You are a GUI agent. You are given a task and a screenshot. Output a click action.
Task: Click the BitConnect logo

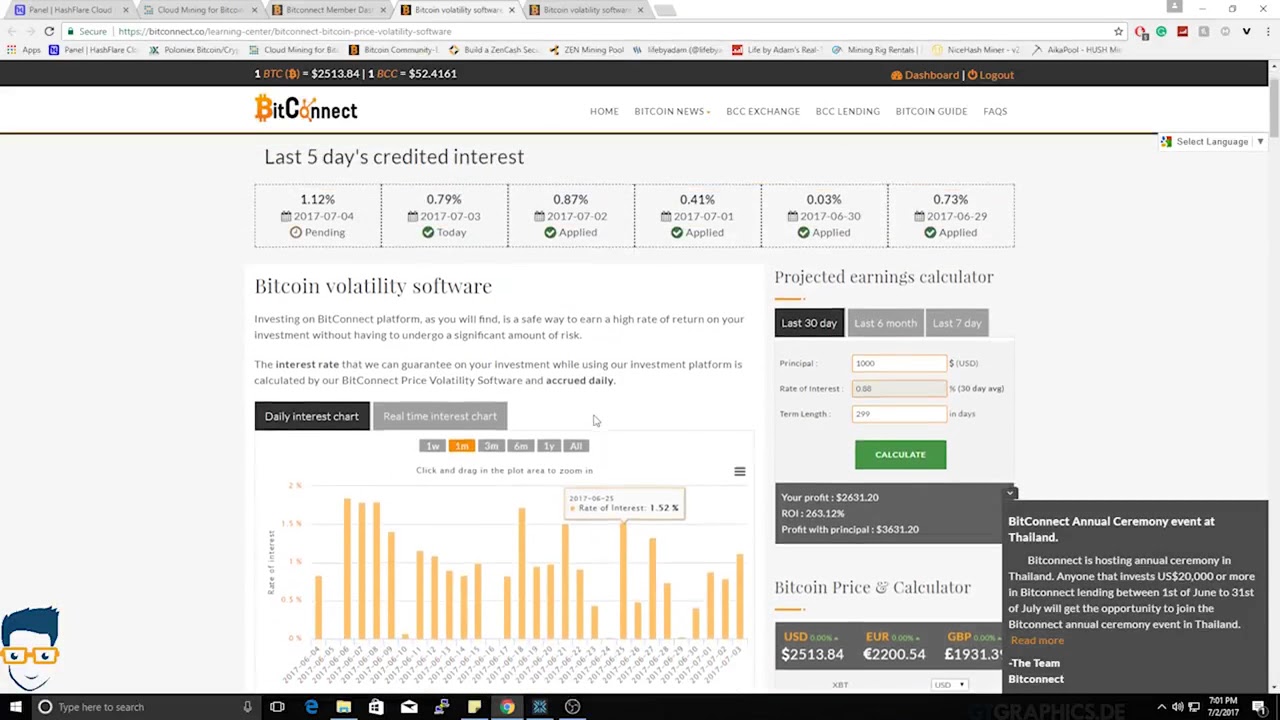(306, 109)
